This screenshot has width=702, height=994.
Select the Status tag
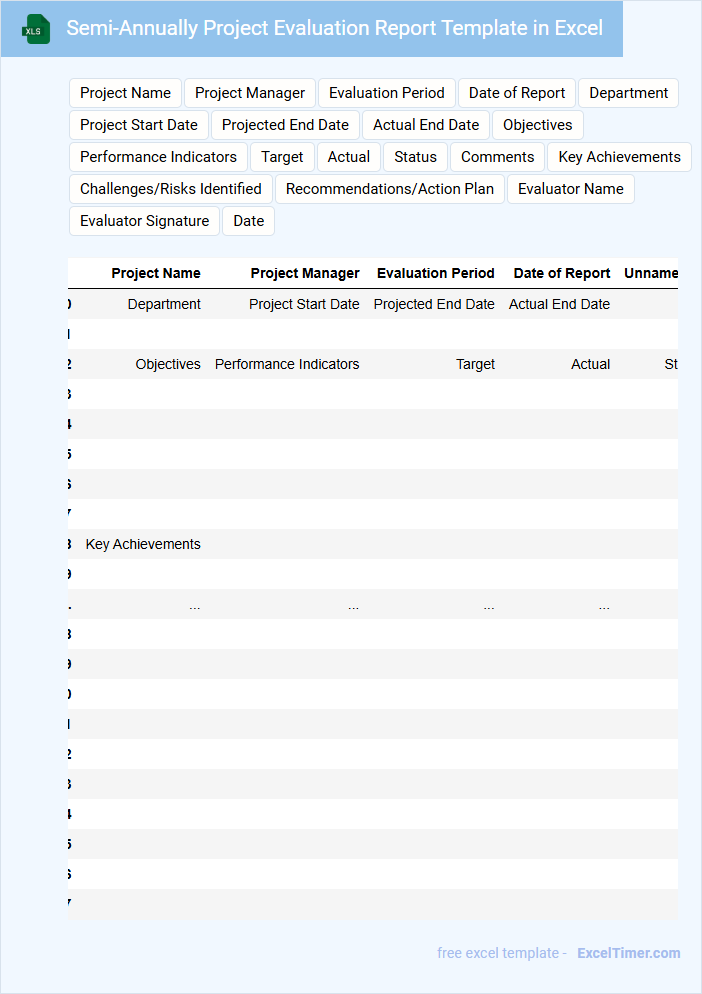pos(415,157)
